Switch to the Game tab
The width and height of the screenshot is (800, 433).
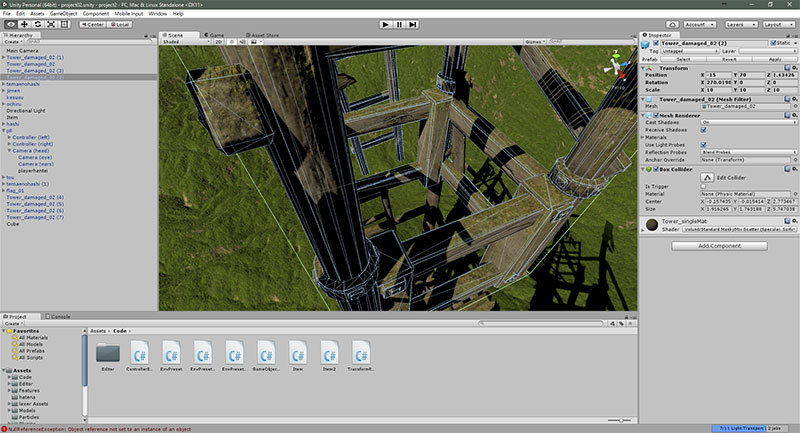coord(214,35)
